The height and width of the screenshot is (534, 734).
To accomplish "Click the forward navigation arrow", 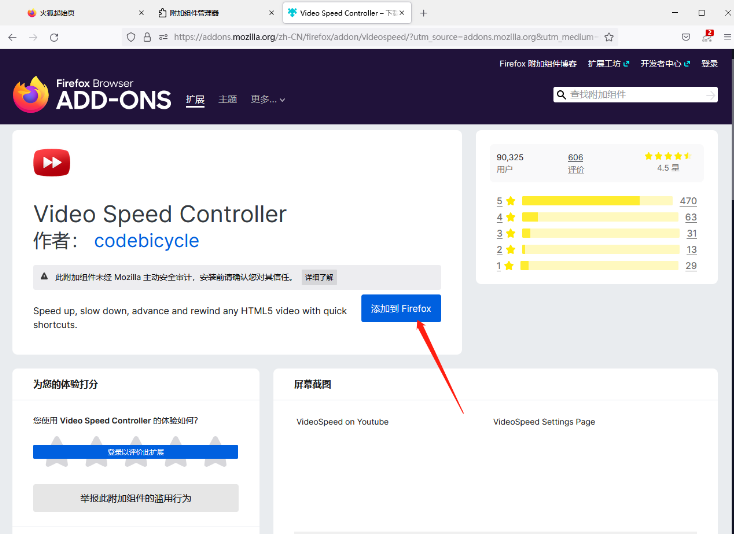I will 33,37.
